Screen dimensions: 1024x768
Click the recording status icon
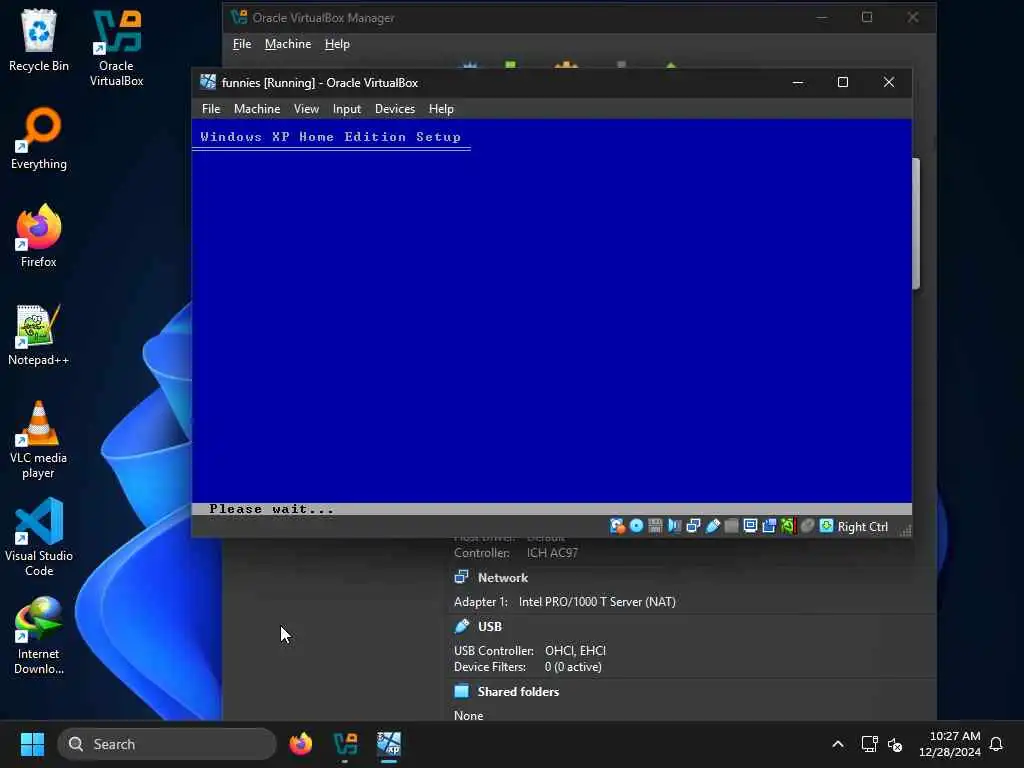[x=769, y=526]
